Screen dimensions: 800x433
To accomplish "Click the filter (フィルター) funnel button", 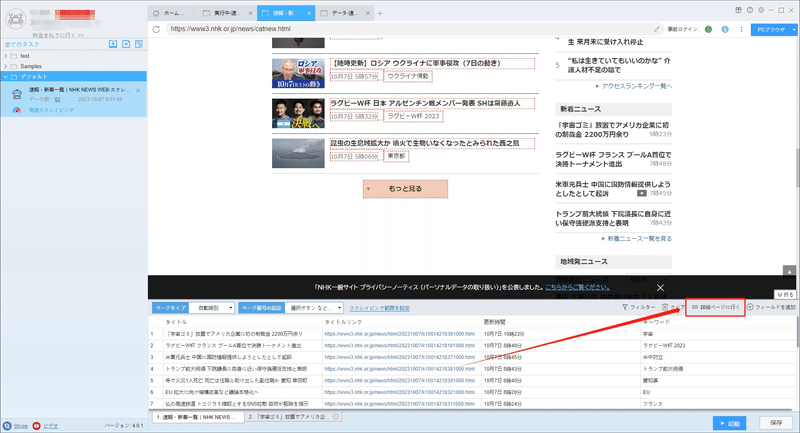I will point(638,307).
